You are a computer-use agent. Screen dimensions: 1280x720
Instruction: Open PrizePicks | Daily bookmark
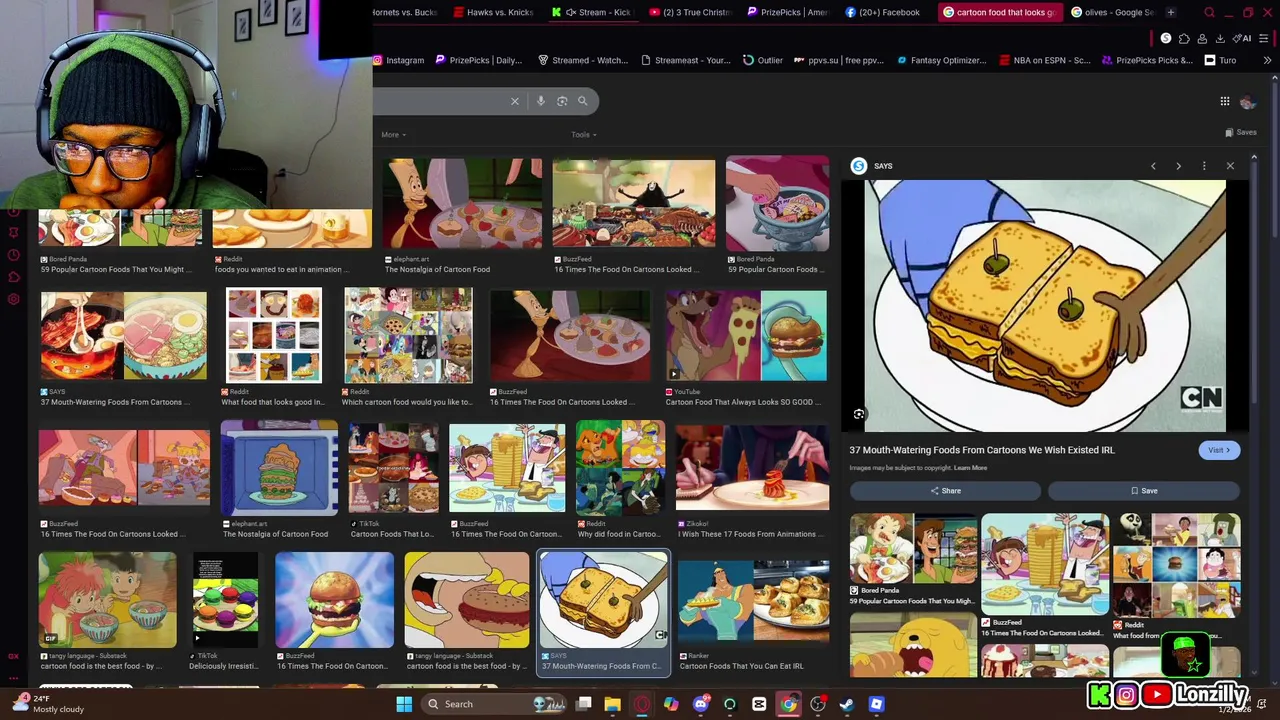pos(479,60)
